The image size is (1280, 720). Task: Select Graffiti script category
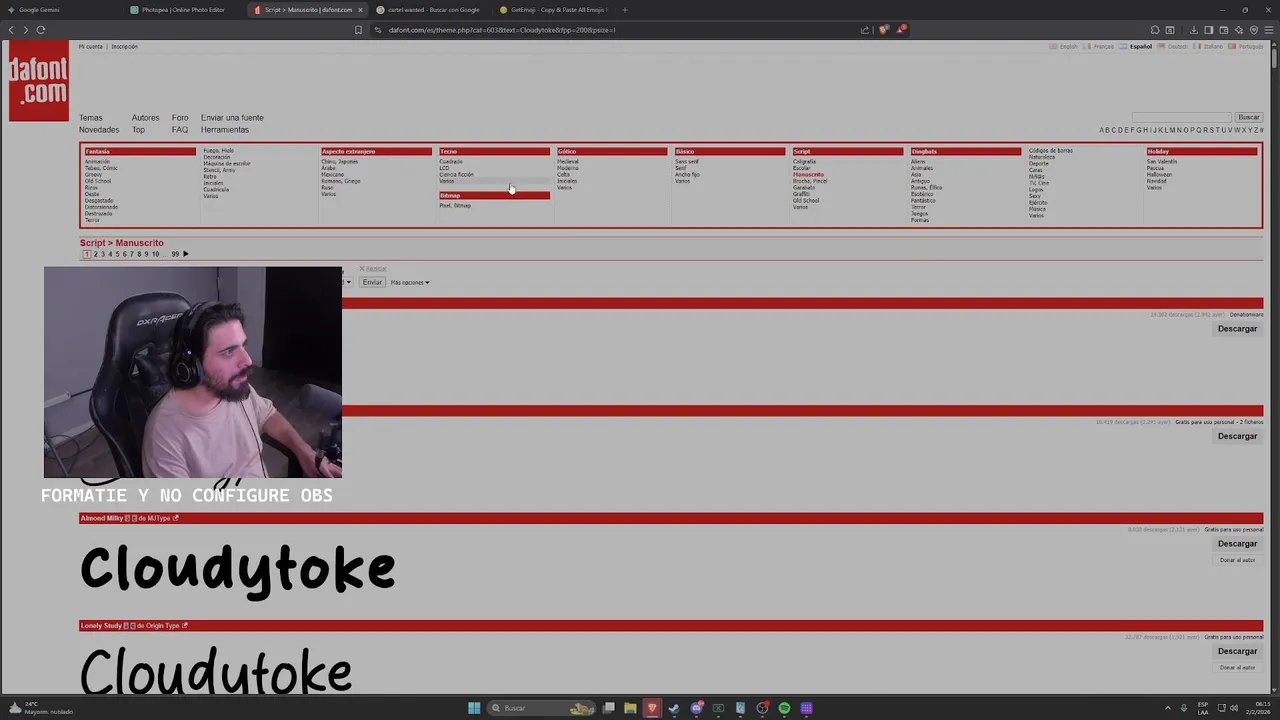click(x=801, y=194)
